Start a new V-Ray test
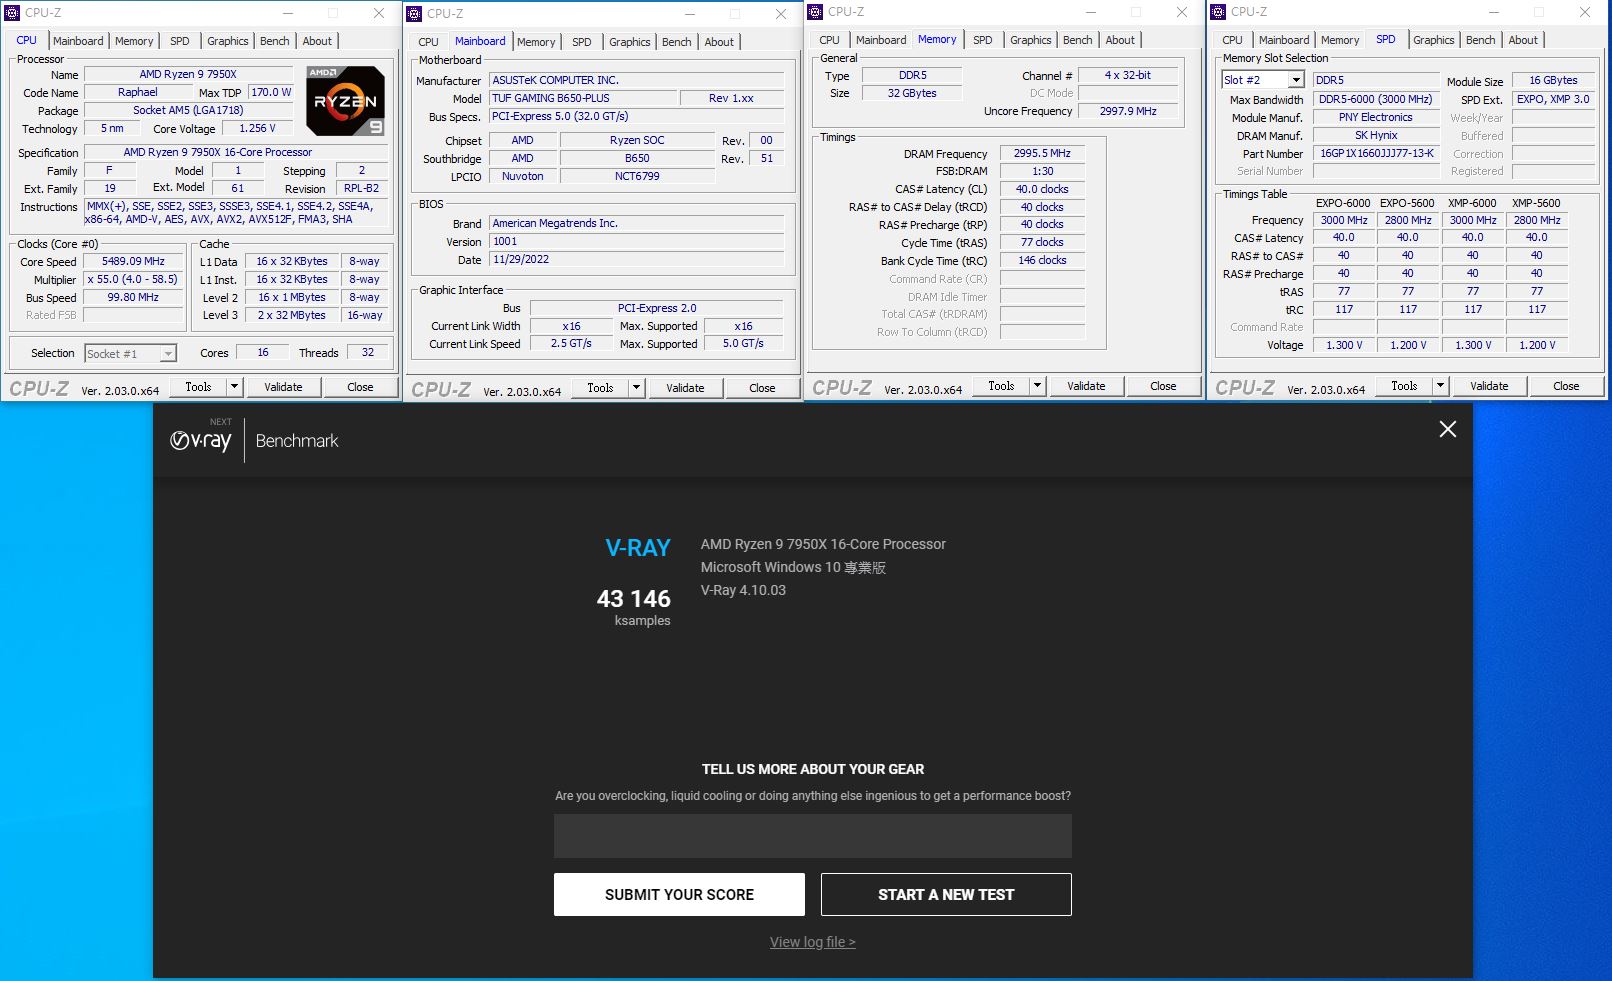The width and height of the screenshot is (1612, 981). click(946, 894)
